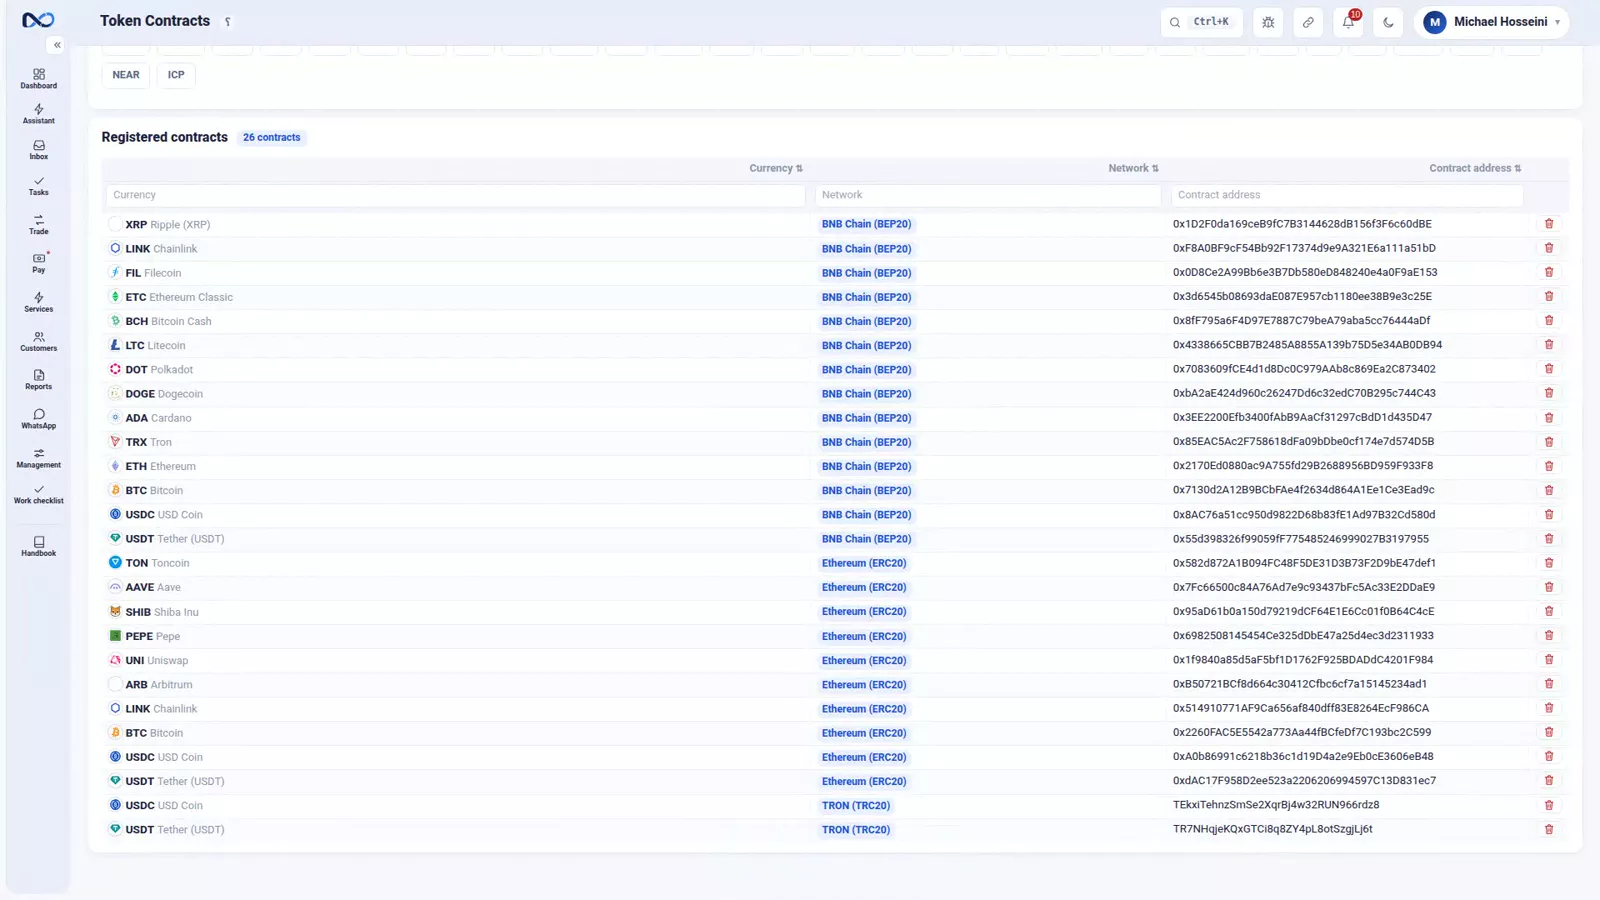Delete the PEPE Pepe contract

tap(1549, 636)
